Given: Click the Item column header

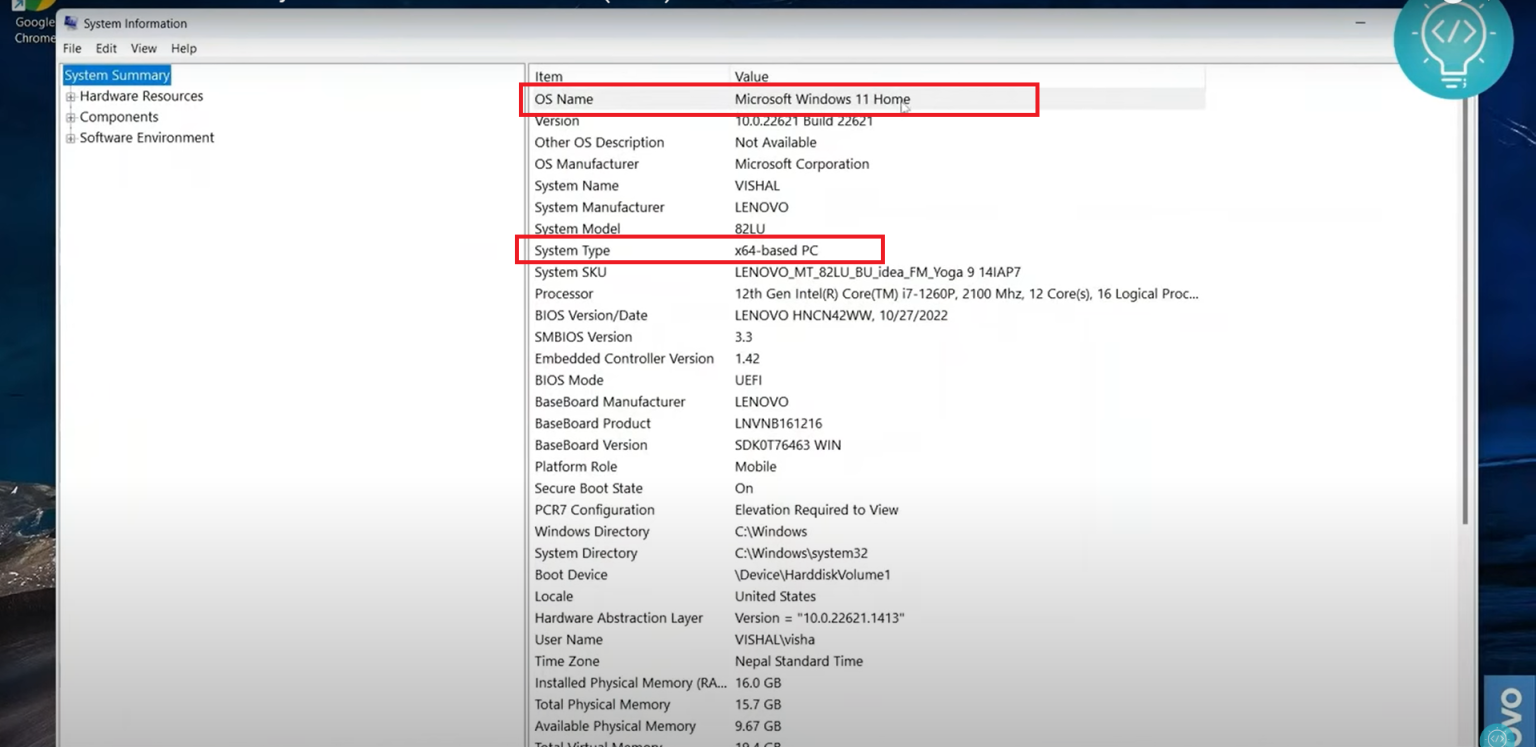Looking at the screenshot, I should point(548,76).
